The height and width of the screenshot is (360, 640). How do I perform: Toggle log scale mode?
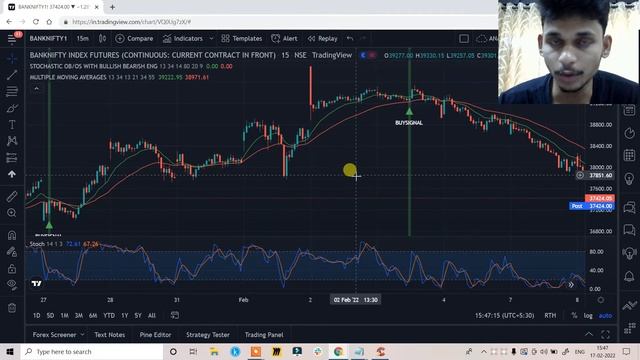coord(588,316)
